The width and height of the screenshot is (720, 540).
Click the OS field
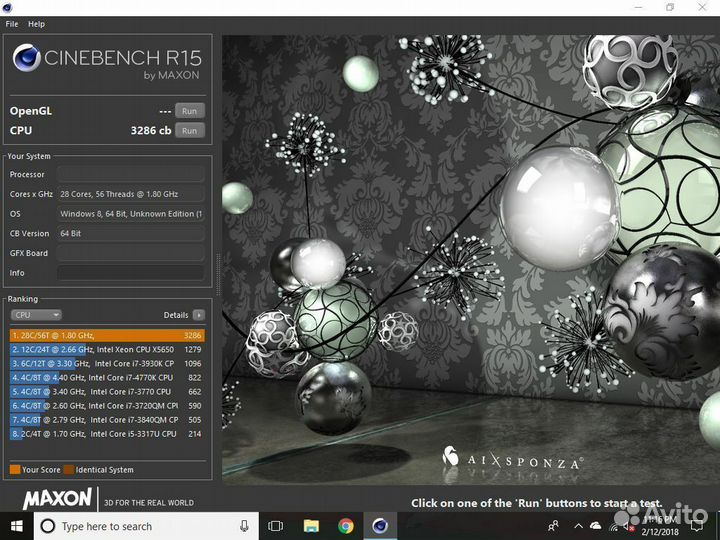pyautogui.click(x=130, y=214)
